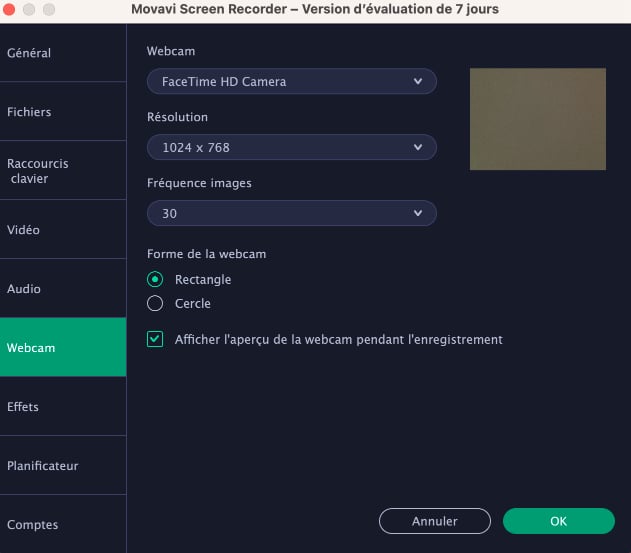Open the Général settings tab
The height and width of the screenshot is (553, 631).
tap(30, 53)
